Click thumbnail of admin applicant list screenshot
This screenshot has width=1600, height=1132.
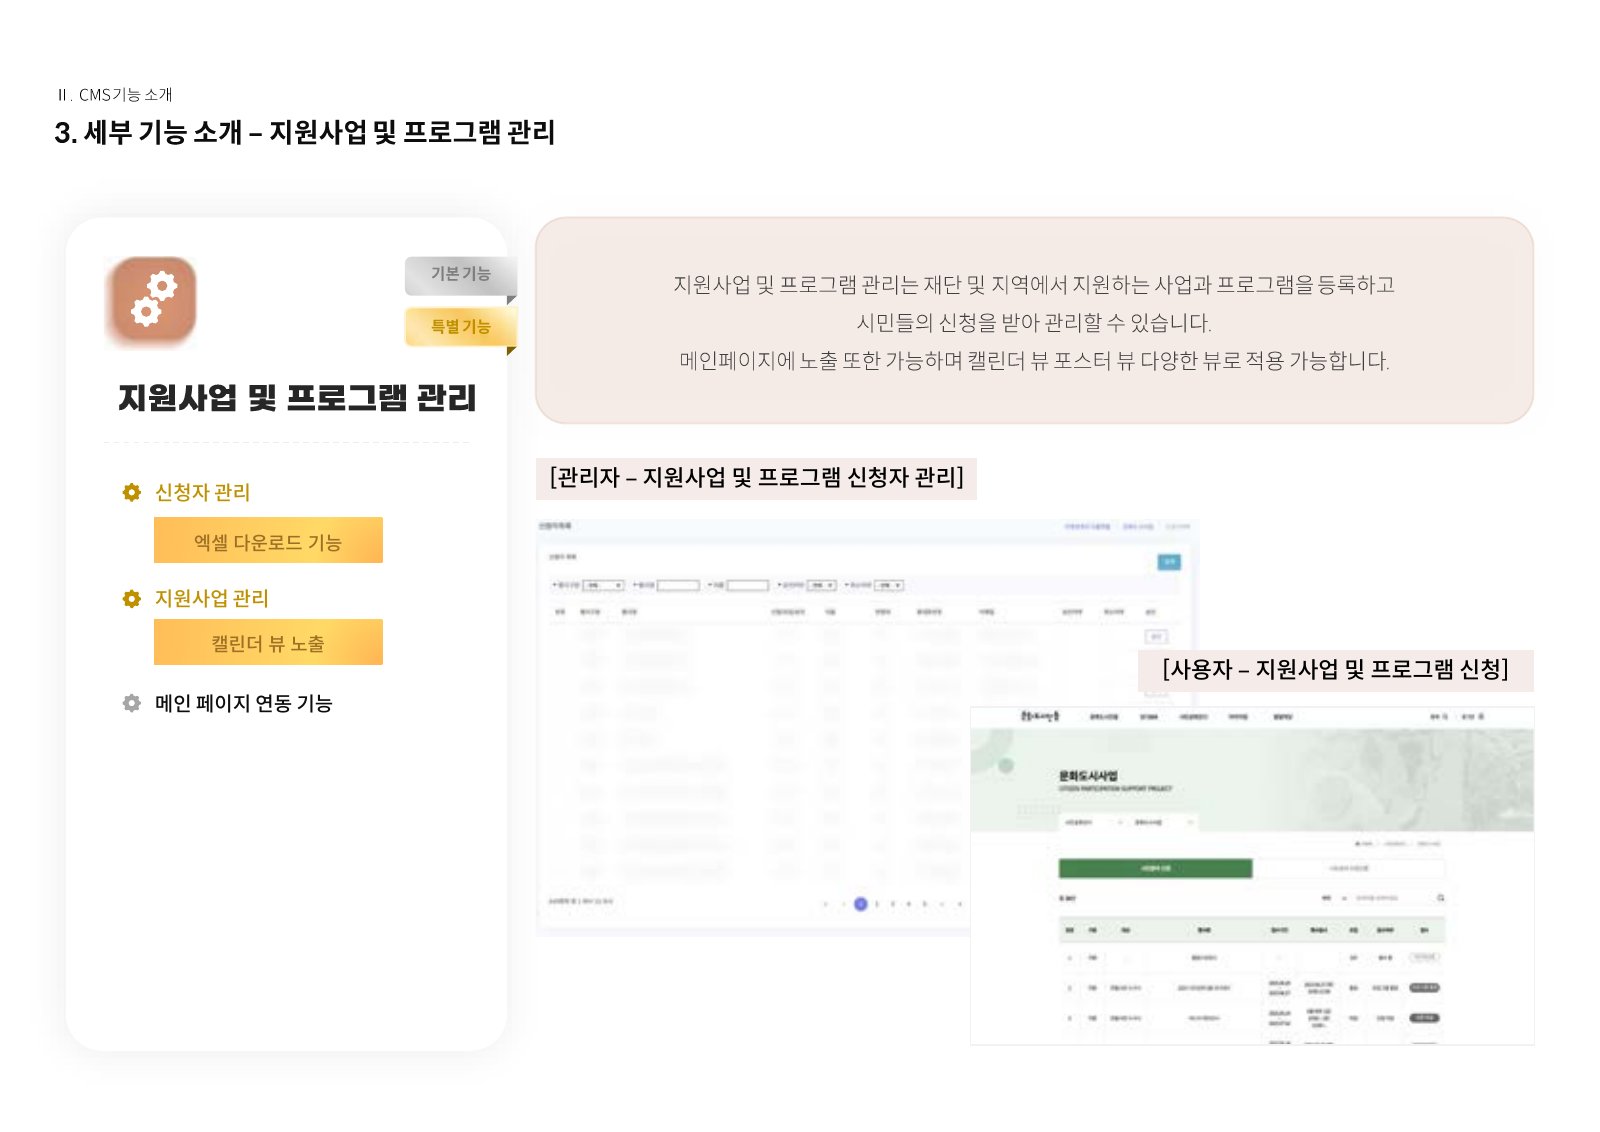(866, 727)
